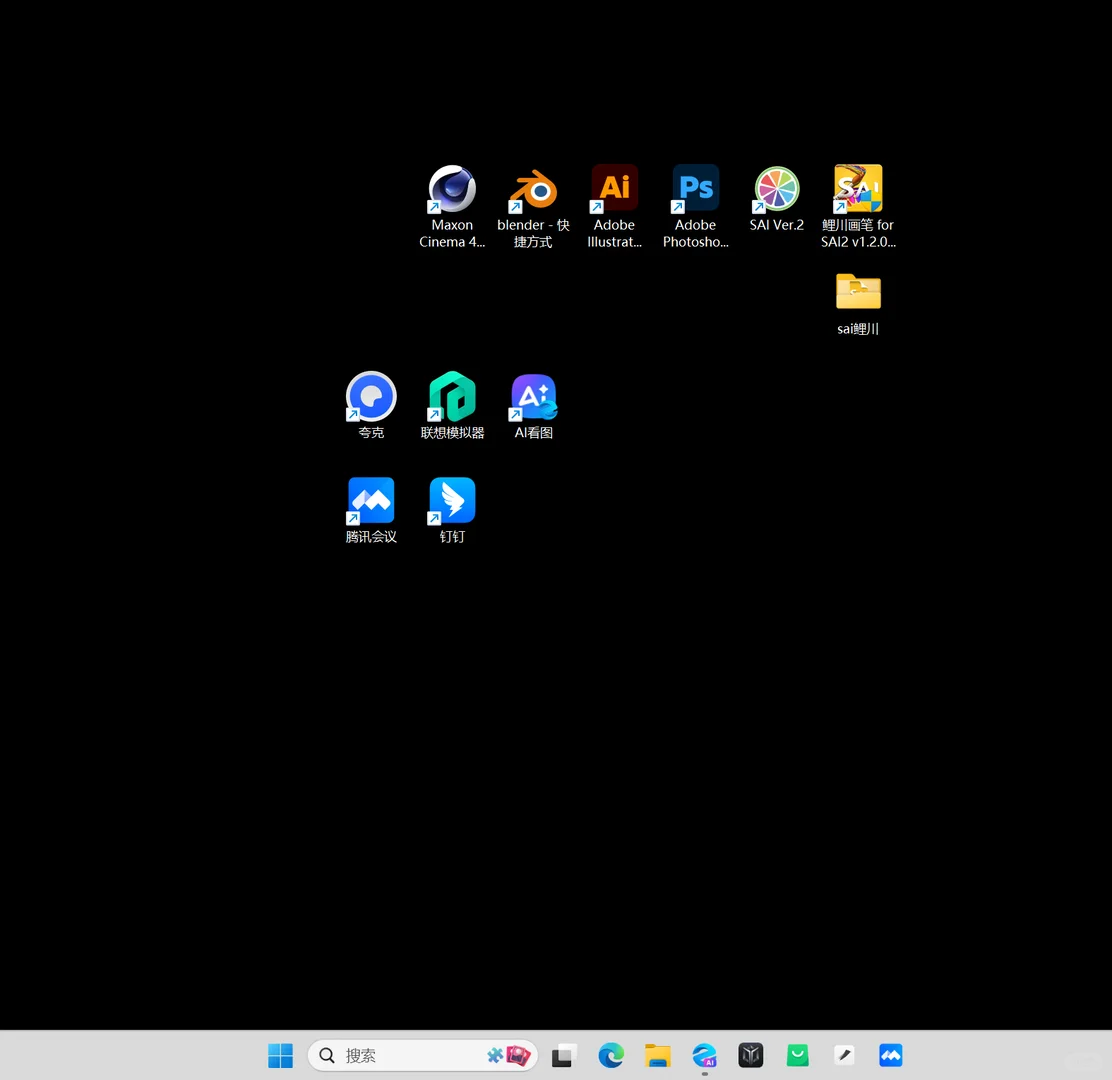Select the Adobe Illustrator desktop icon
Screen dimensions: 1112x1080
(x=614, y=206)
